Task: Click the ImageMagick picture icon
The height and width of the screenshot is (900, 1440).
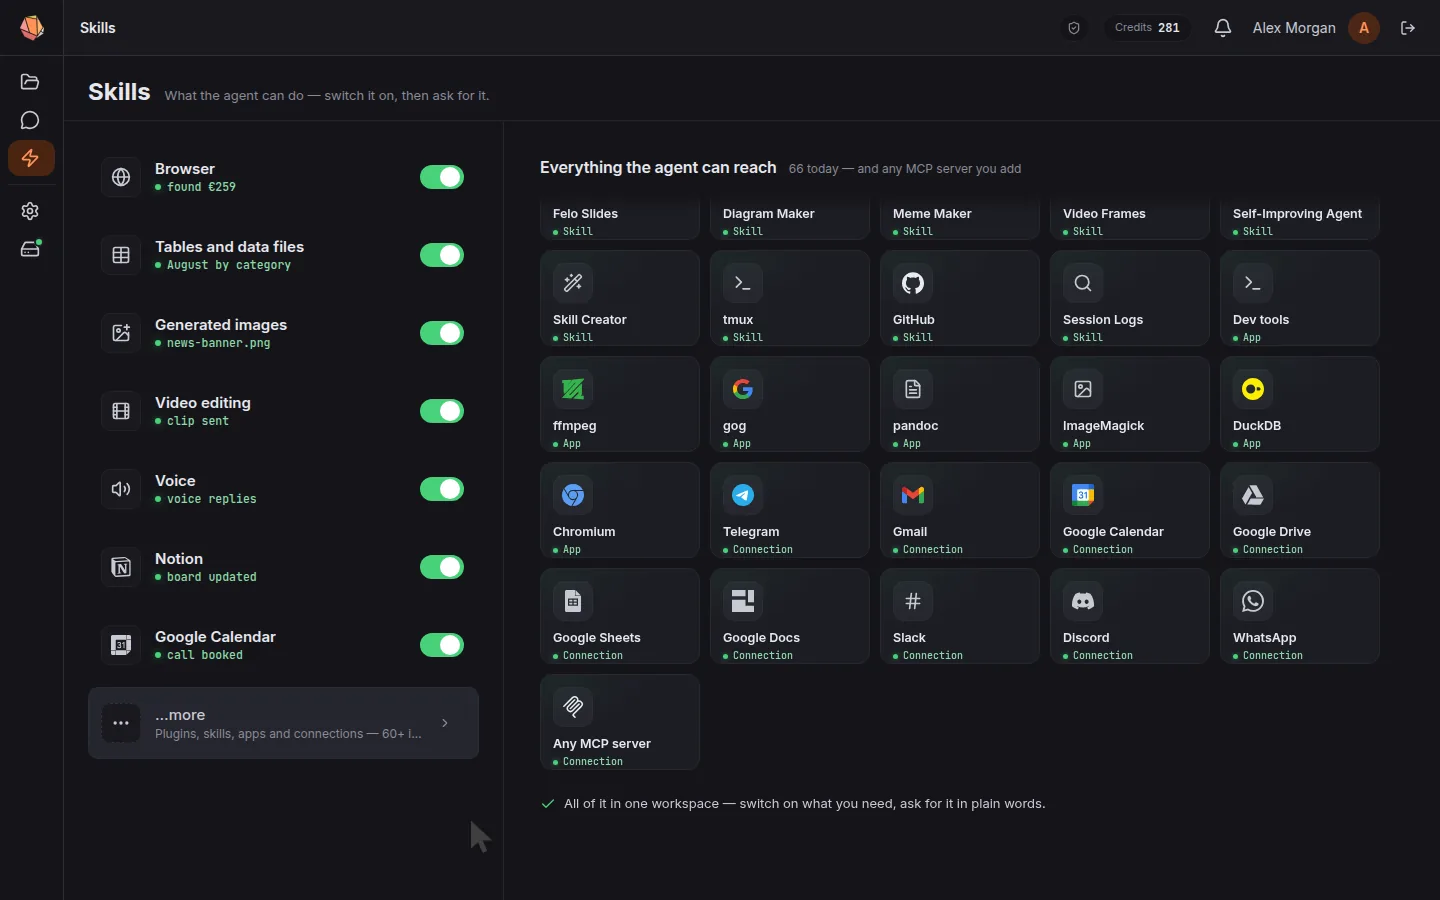Action: pos(1083,389)
